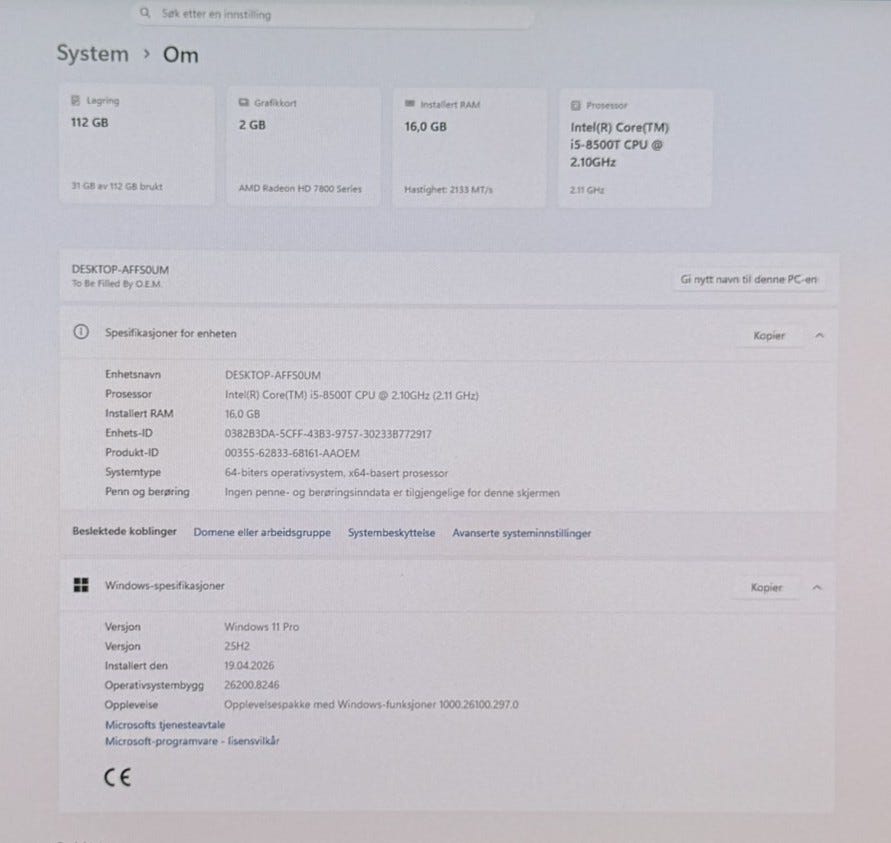Collapse Spesifikasjoner for enheten section
Image resolution: width=891 pixels, height=843 pixels.
coord(819,336)
